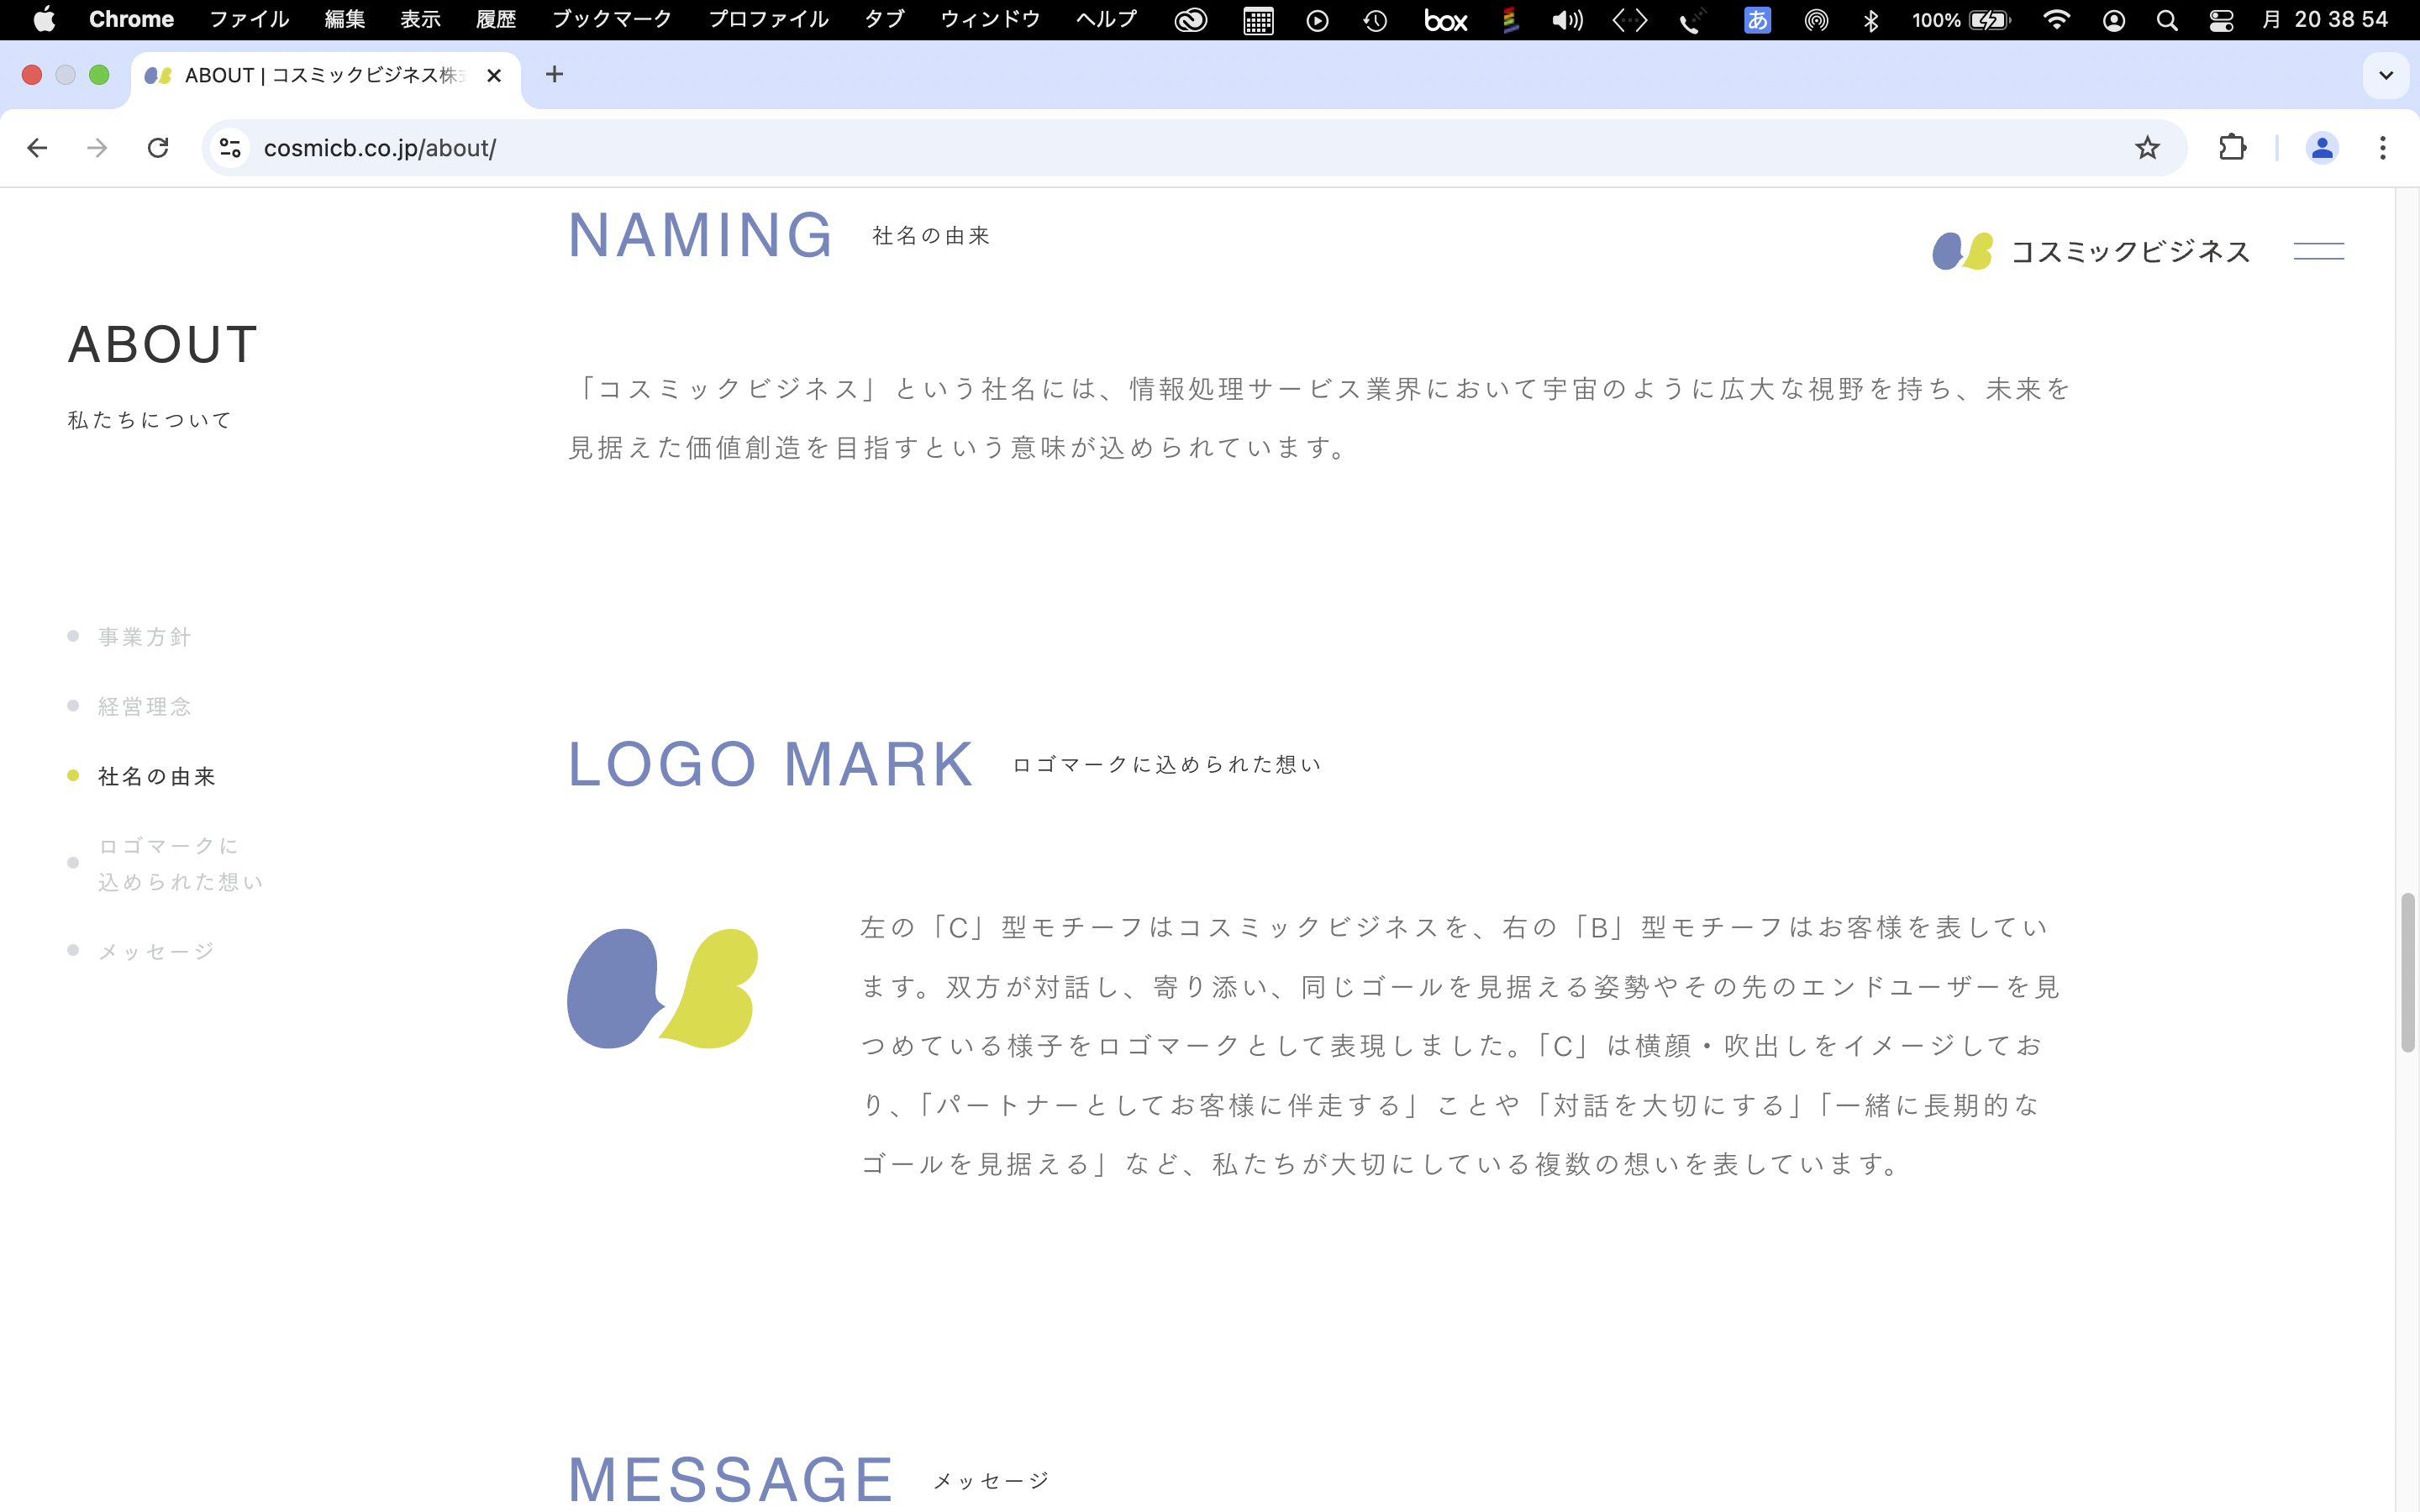Jump to メッセージ section link
Screen dimensions: 2420x1512
(156, 951)
